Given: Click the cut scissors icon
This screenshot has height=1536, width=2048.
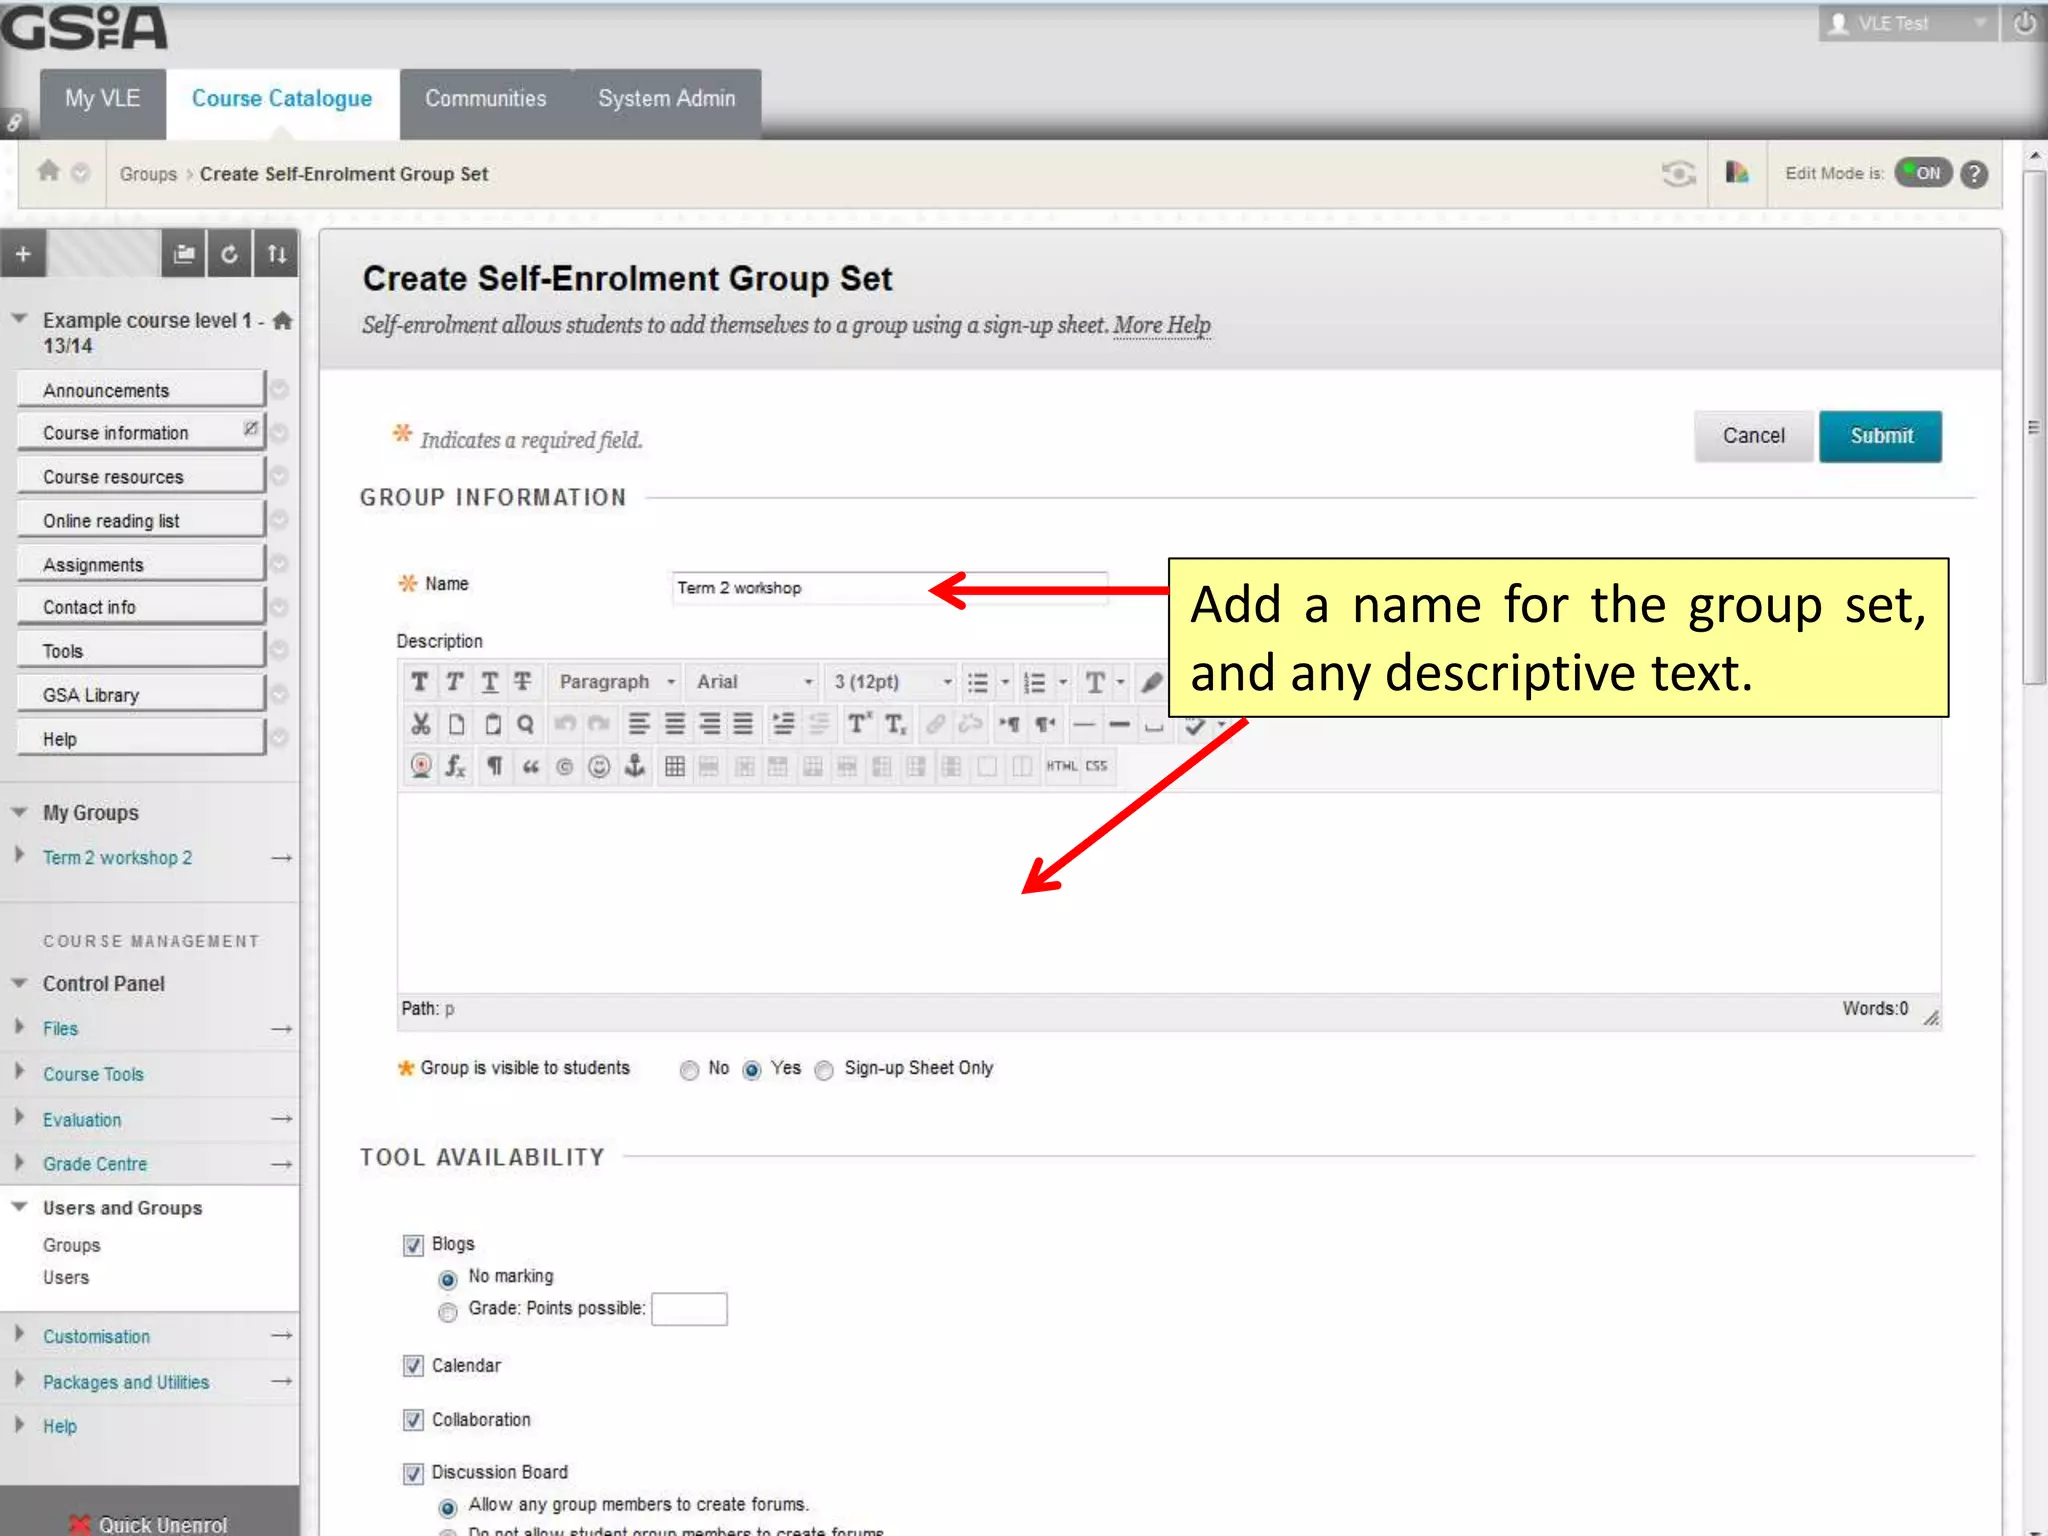Looking at the screenshot, I should click(x=420, y=724).
